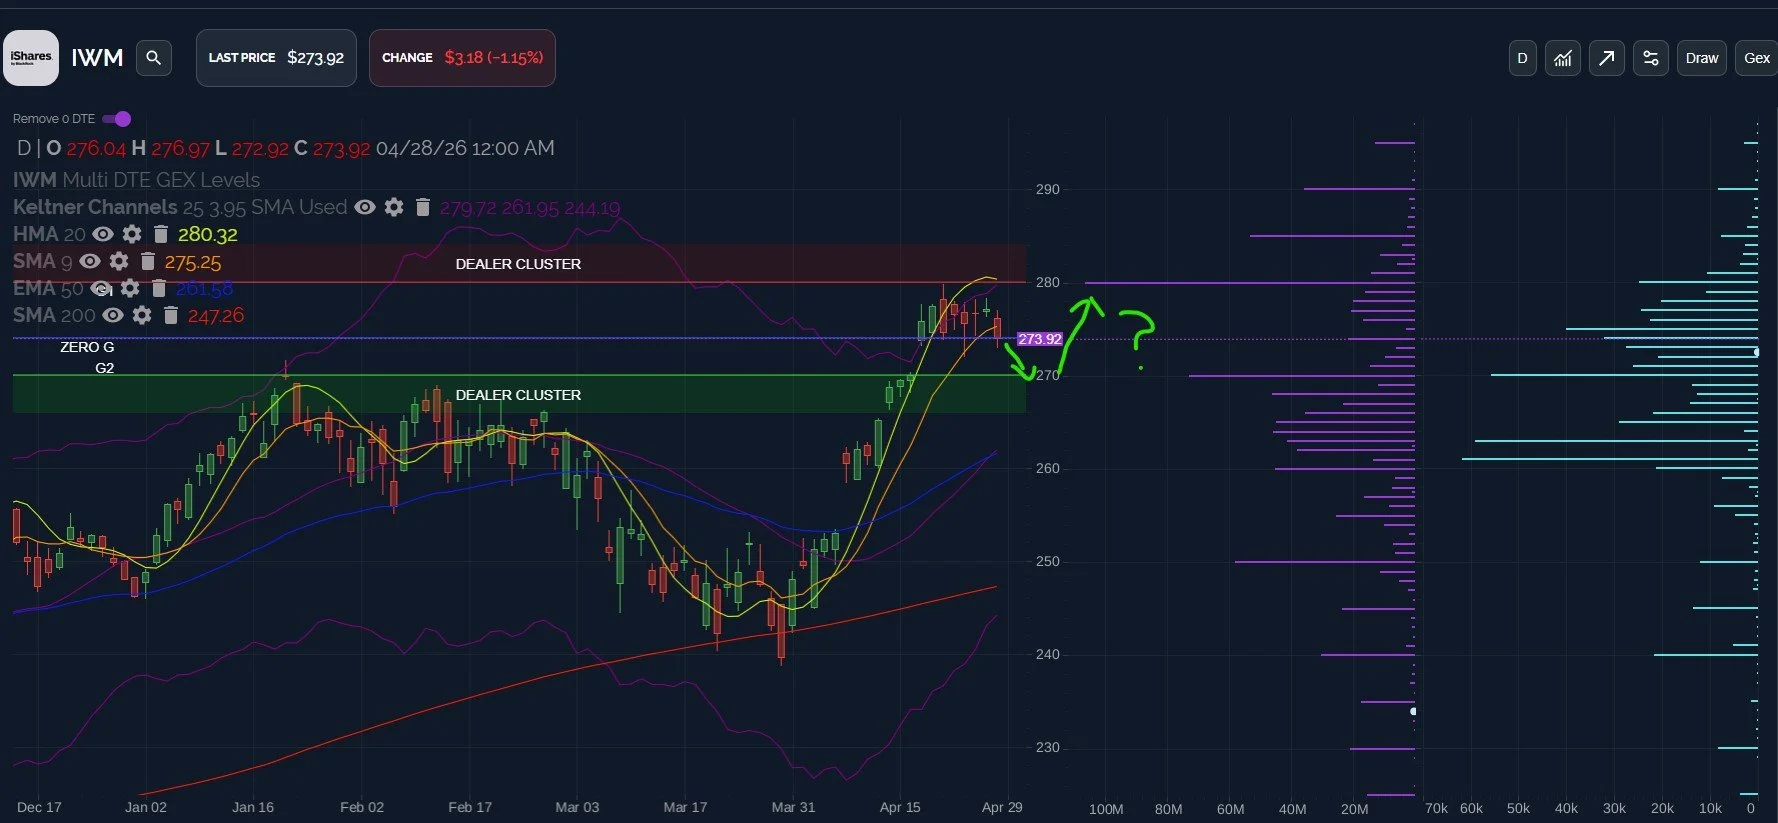Click the SMA 200 value 247.26
The image size is (1778, 823).
point(216,316)
